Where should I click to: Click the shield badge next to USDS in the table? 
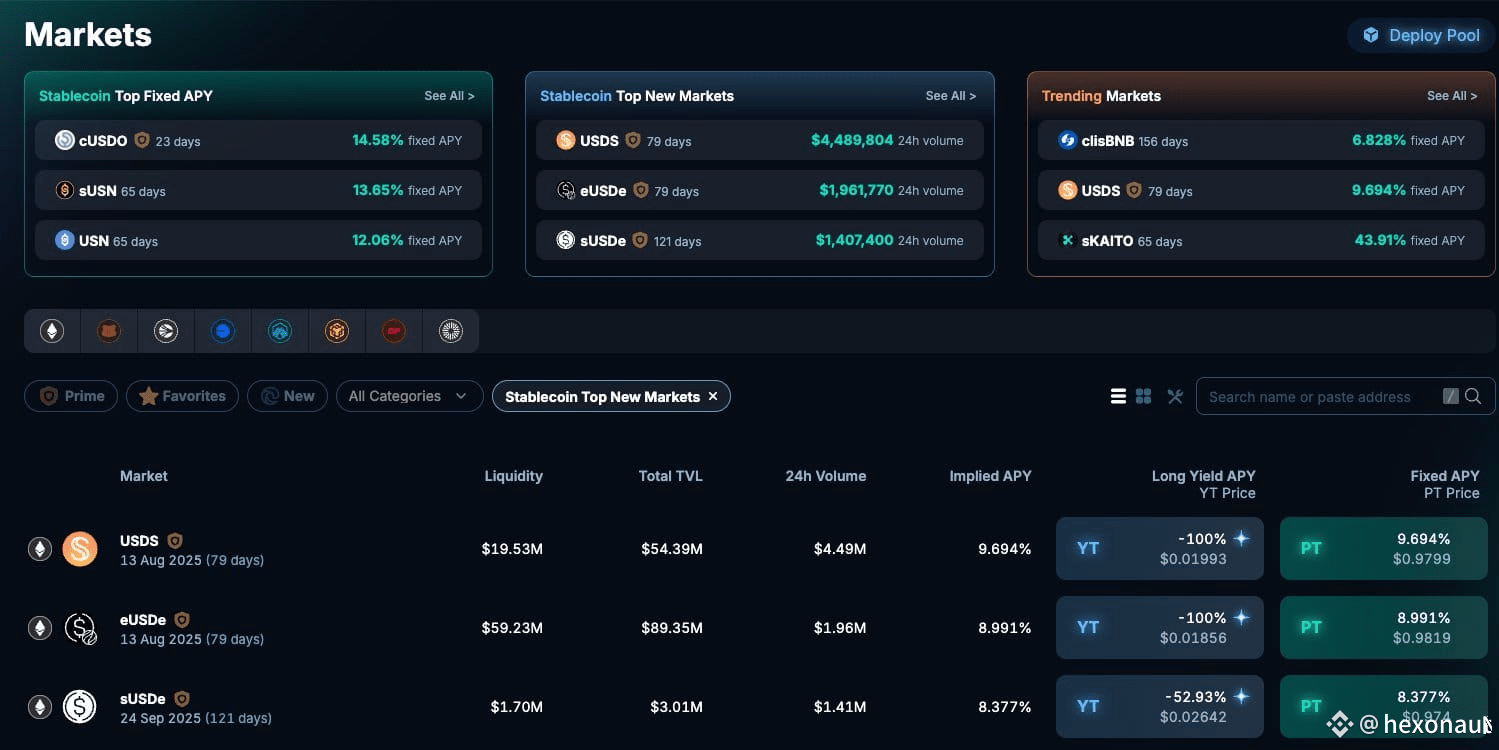coord(175,541)
